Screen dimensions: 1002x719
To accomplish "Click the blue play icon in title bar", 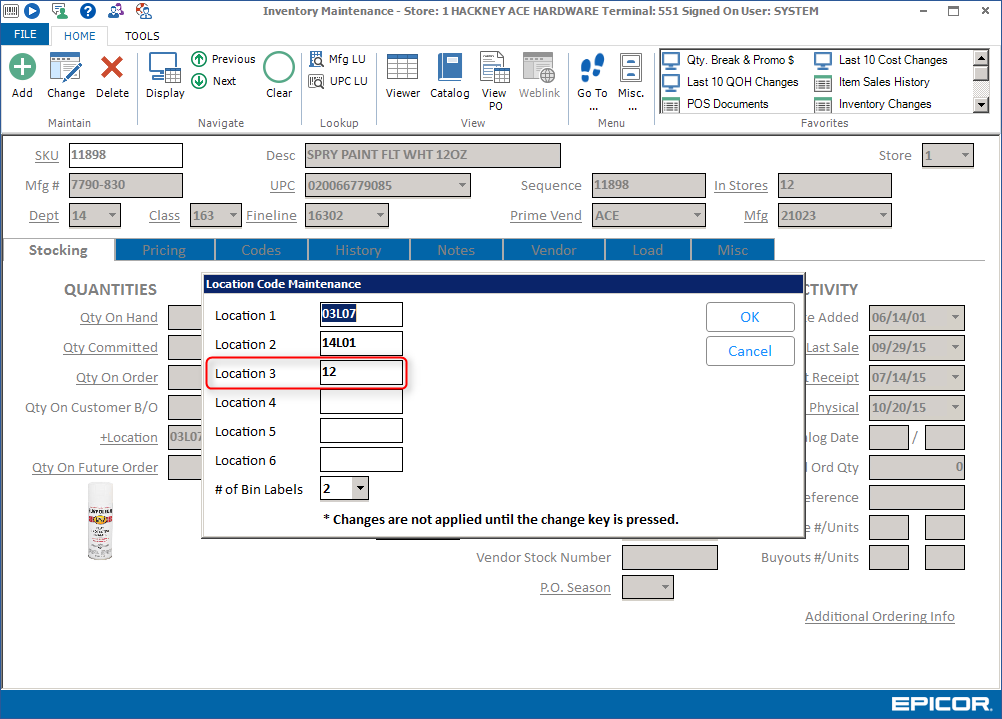I will [32, 10].
